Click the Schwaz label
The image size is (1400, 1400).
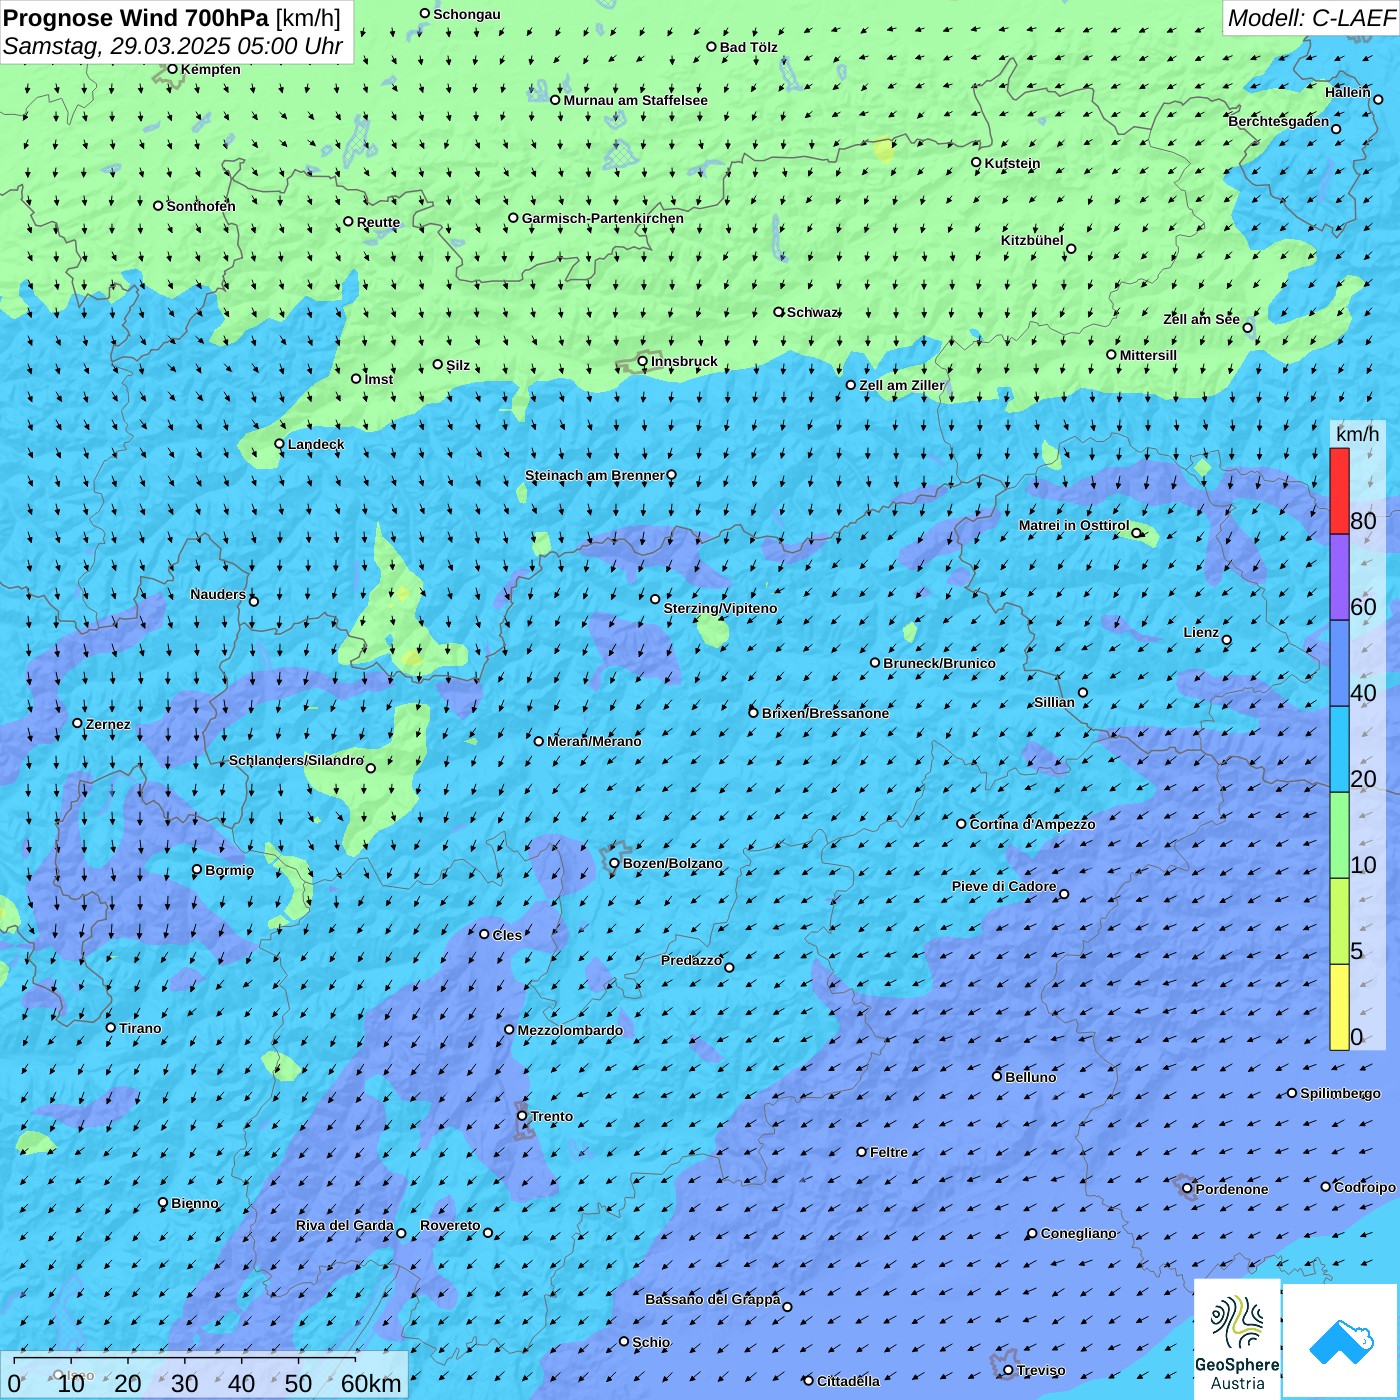coord(813,312)
